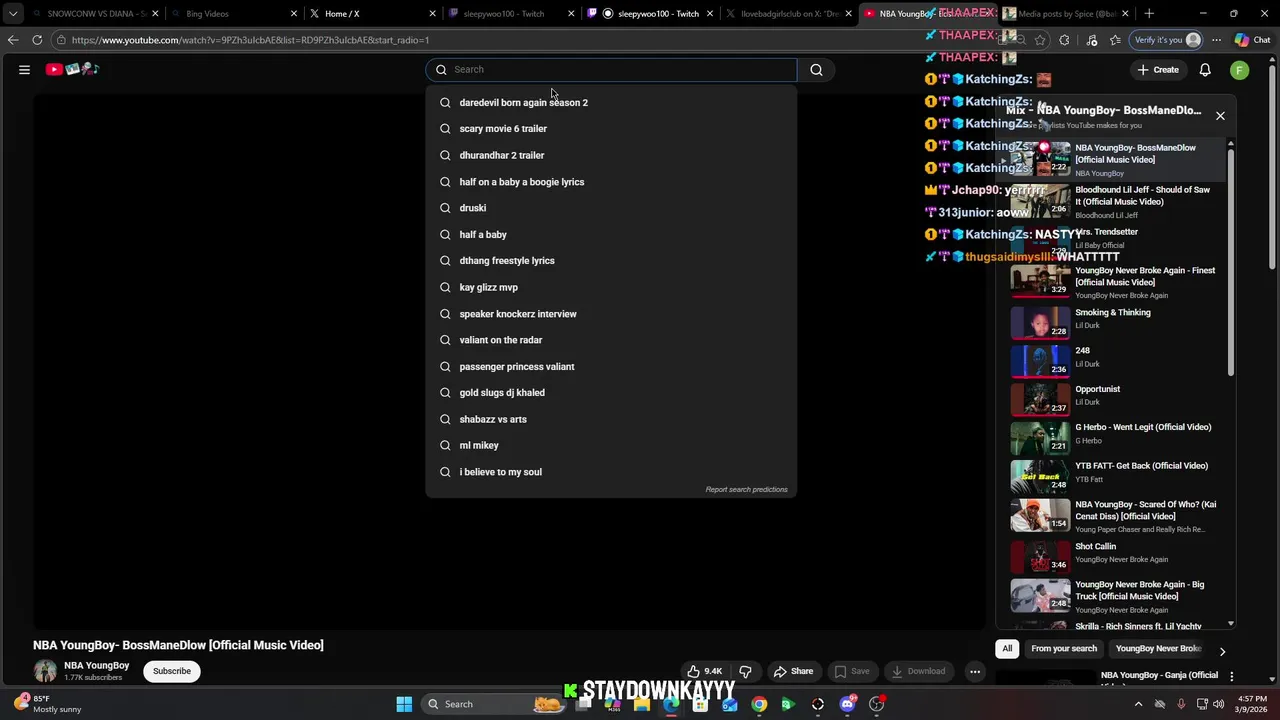Click the magnifier search button beside the search box
Screen dimensions: 1280x720
[816, 70]
